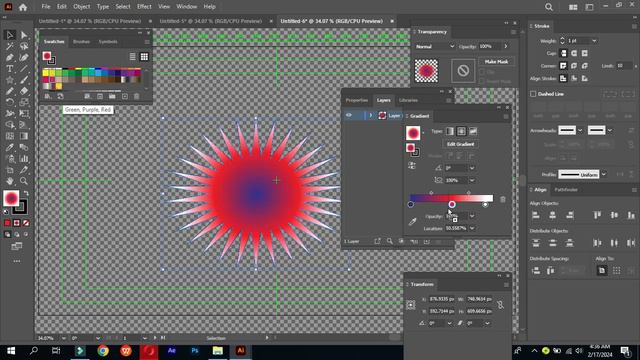640x360 pixels.
Task: Open the gradient aspect ratio dropdown
Action: (x=472, y=180)
